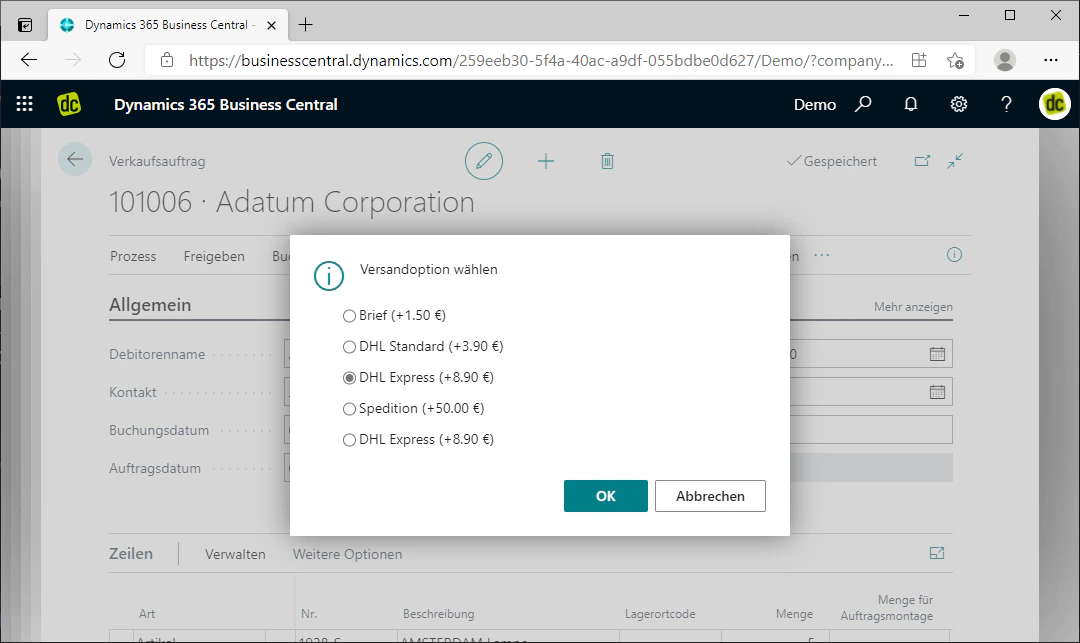Image resolution: width=1080 pixels, height=643 pixels.
Task: Open page in new window icon
Action: click(x=922, y=160)
